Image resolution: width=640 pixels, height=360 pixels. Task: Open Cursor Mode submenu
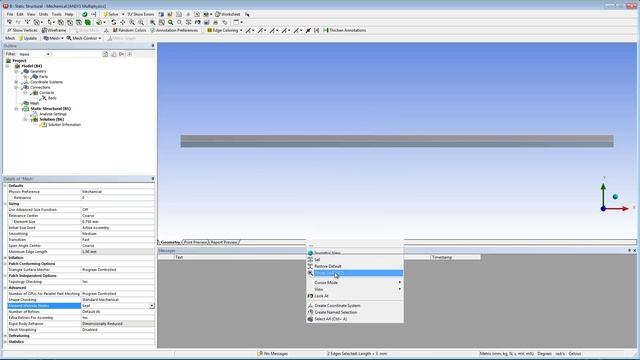(355, 282)
